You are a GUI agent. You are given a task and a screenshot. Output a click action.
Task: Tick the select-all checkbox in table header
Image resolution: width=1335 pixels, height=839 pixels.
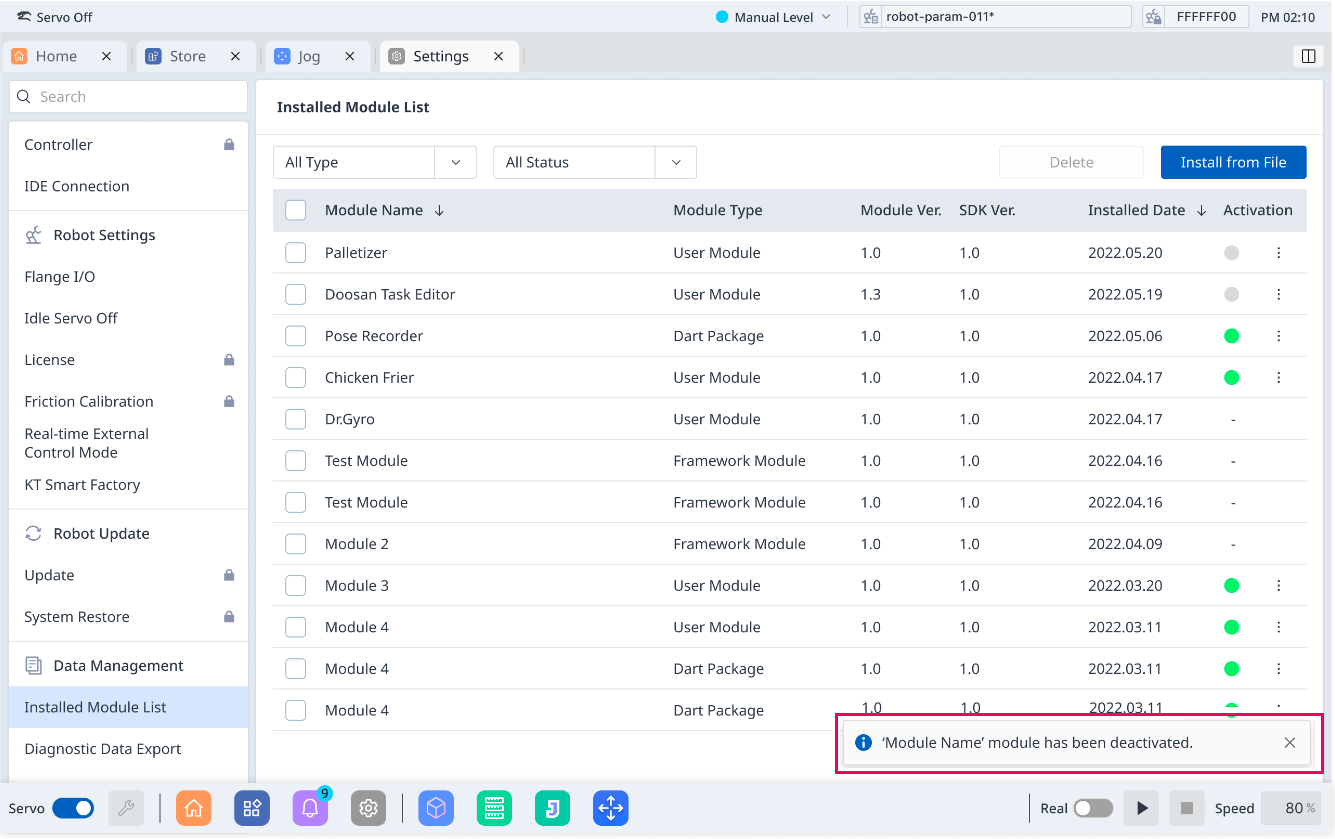(x=295, y=210)
